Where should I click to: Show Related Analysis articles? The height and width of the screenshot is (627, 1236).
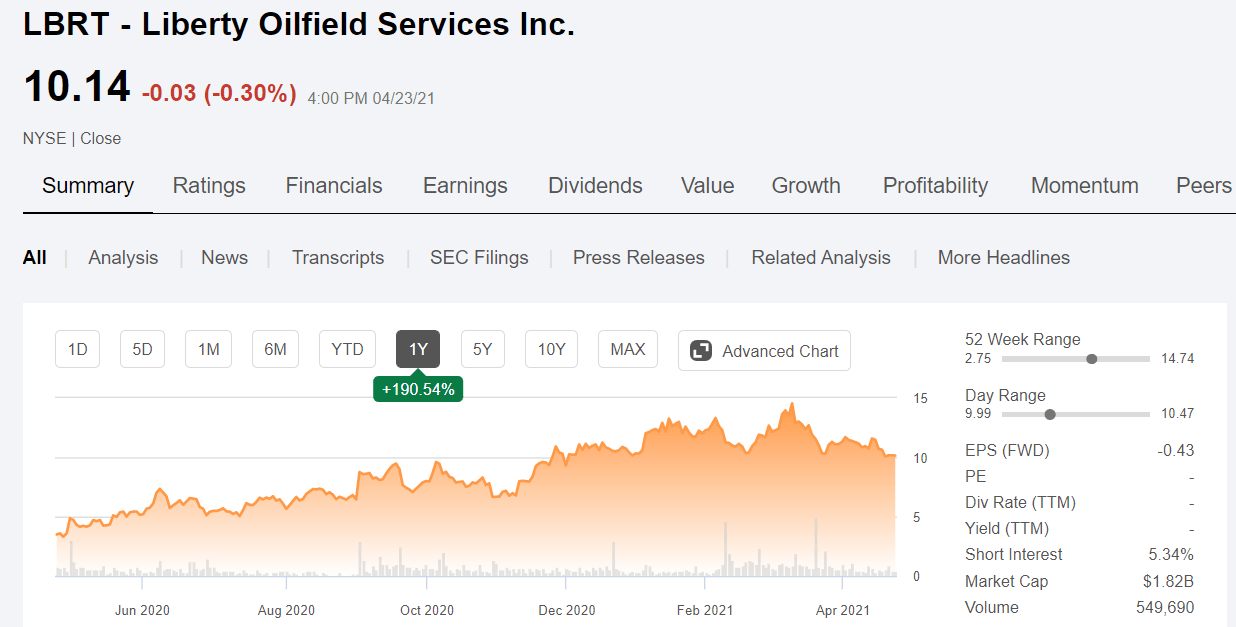820,257
